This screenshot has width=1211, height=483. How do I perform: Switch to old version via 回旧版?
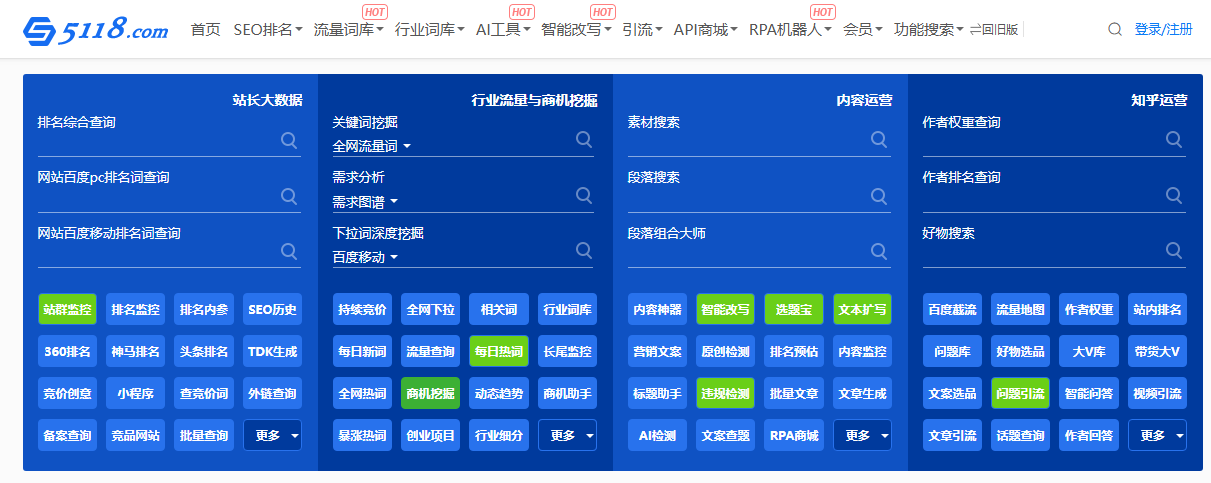(993, 30)
